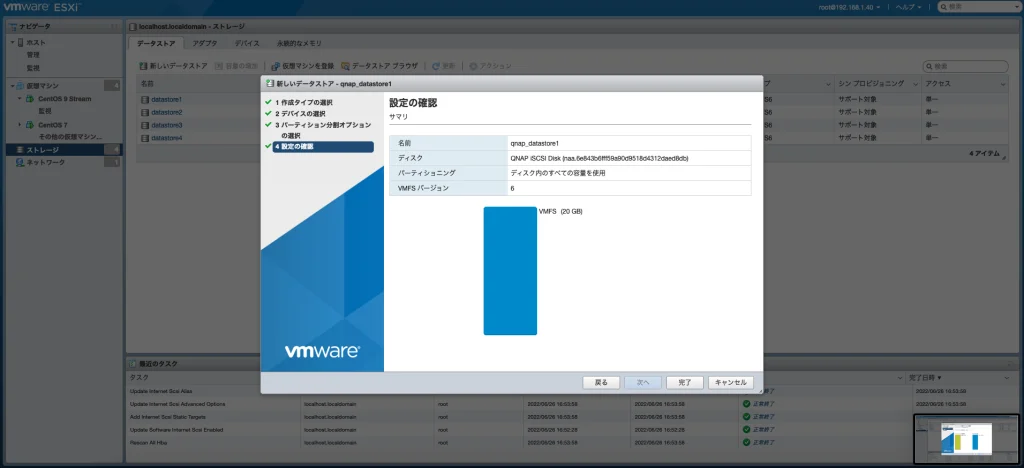Click the 戻る button in the wizard

click(601, 382)
